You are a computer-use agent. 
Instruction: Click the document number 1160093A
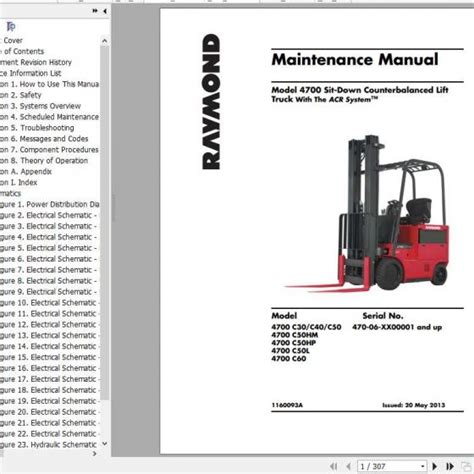click(287, 405)
